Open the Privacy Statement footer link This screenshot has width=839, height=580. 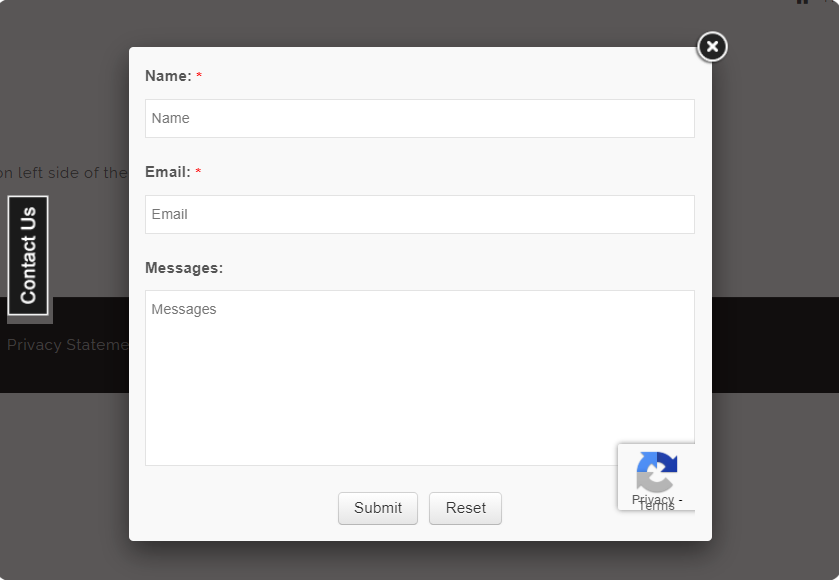pos(67,345)
